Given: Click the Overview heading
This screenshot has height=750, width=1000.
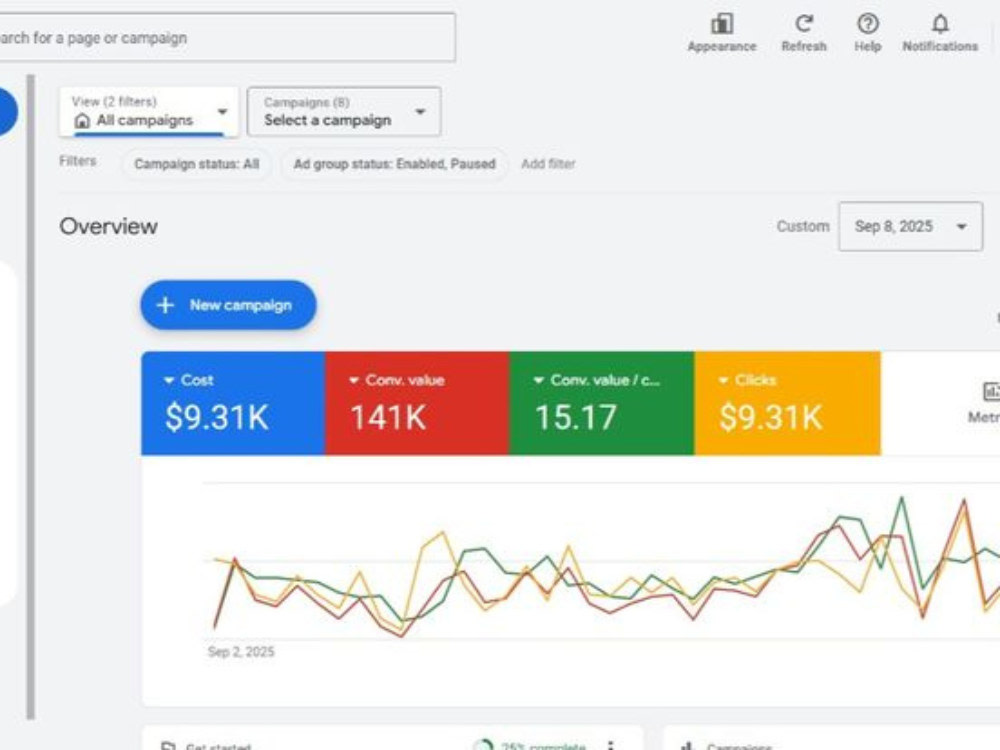Looking at the screenshot, I should click(x=108, y=226).
